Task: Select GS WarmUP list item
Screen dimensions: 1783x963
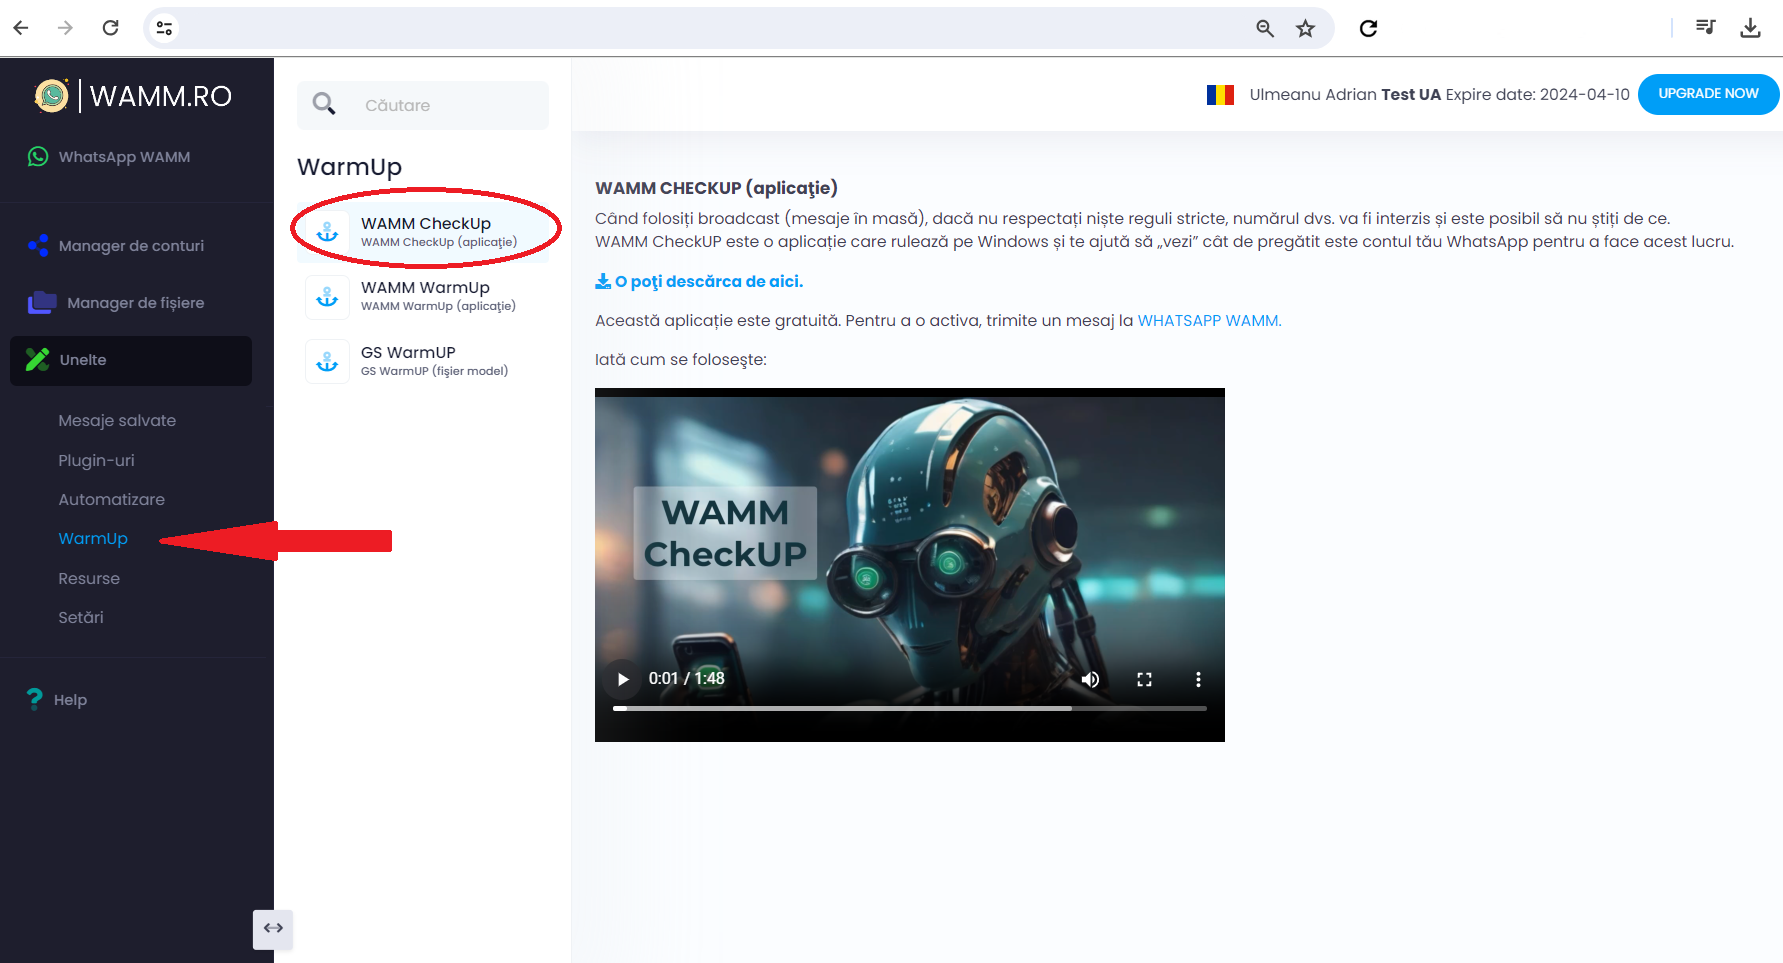Action: click(425, 361)
